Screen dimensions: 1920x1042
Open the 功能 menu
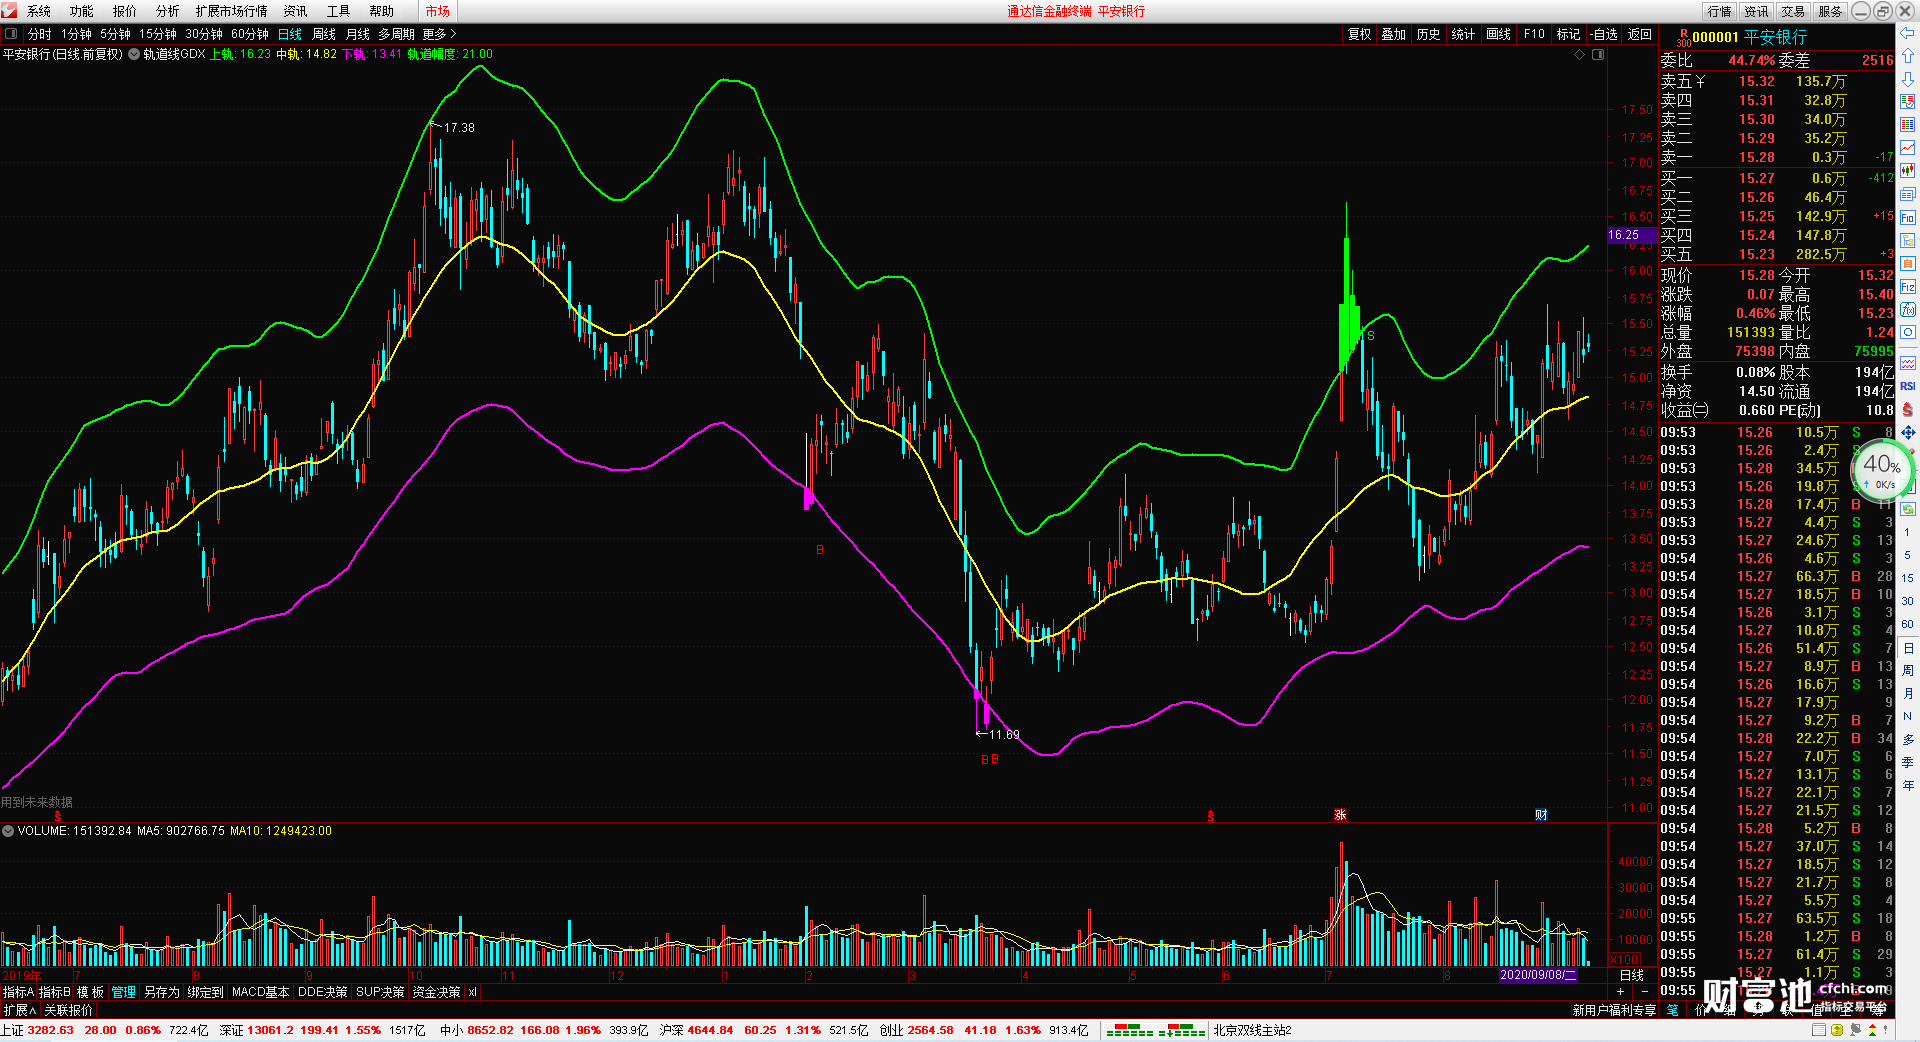point(82,11)
